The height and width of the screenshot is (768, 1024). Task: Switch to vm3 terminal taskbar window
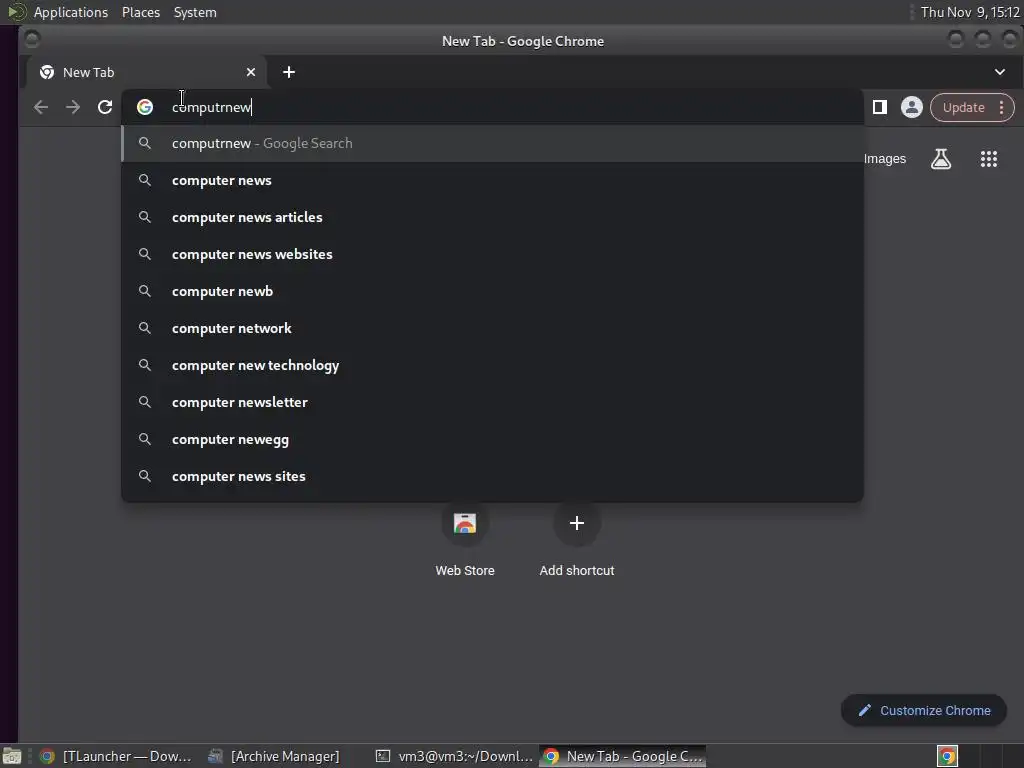pos(455,756)
